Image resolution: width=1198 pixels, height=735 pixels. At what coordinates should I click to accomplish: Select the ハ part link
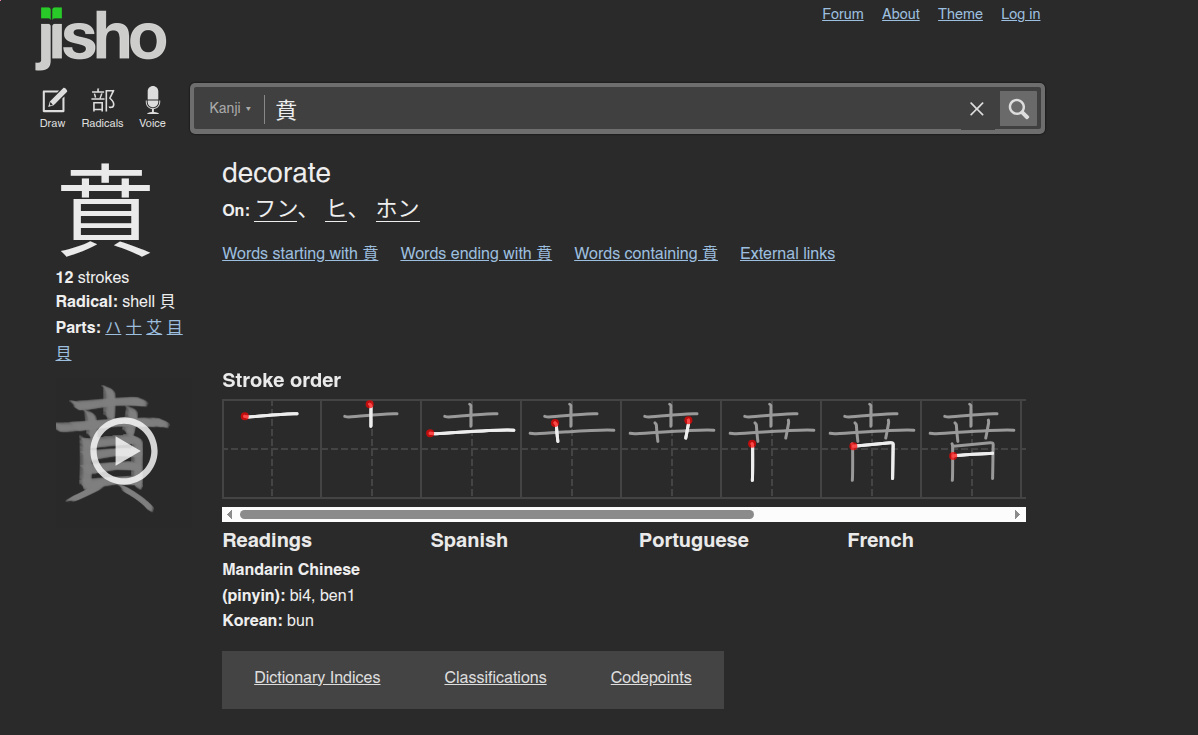[113, 328]
